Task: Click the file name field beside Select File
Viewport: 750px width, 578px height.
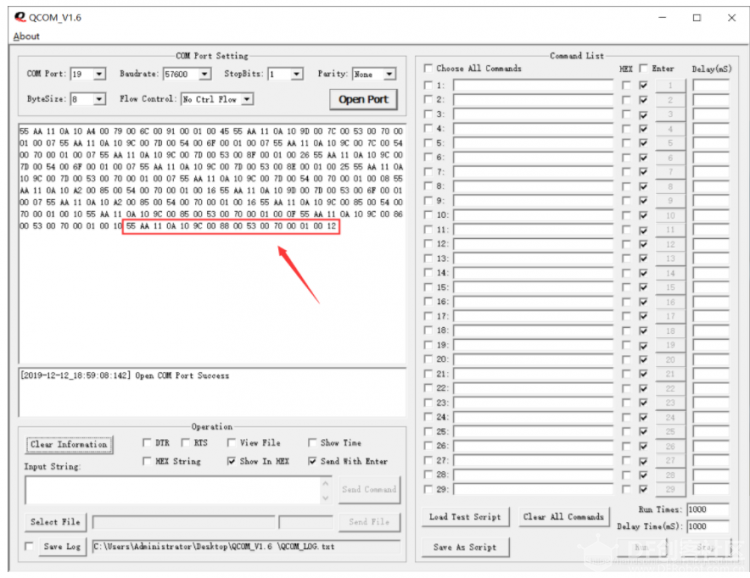Action: [184, 522]
